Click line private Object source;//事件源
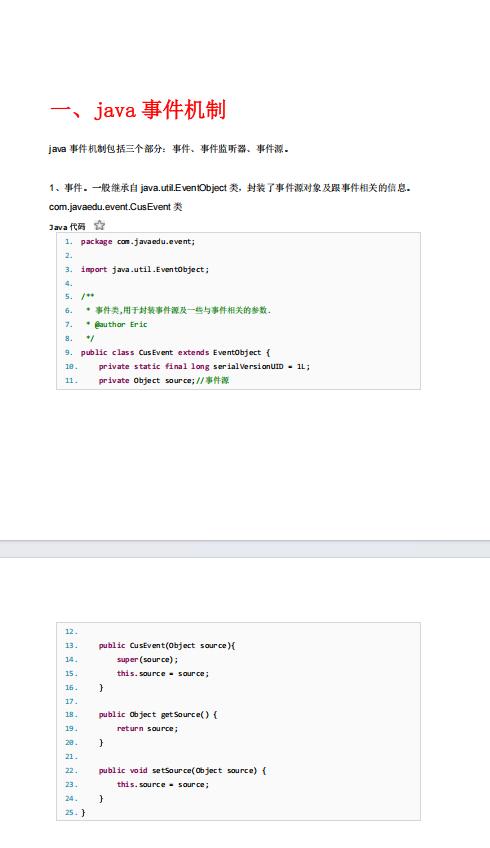The image size is (490, 848). click(x=164, y=381)
